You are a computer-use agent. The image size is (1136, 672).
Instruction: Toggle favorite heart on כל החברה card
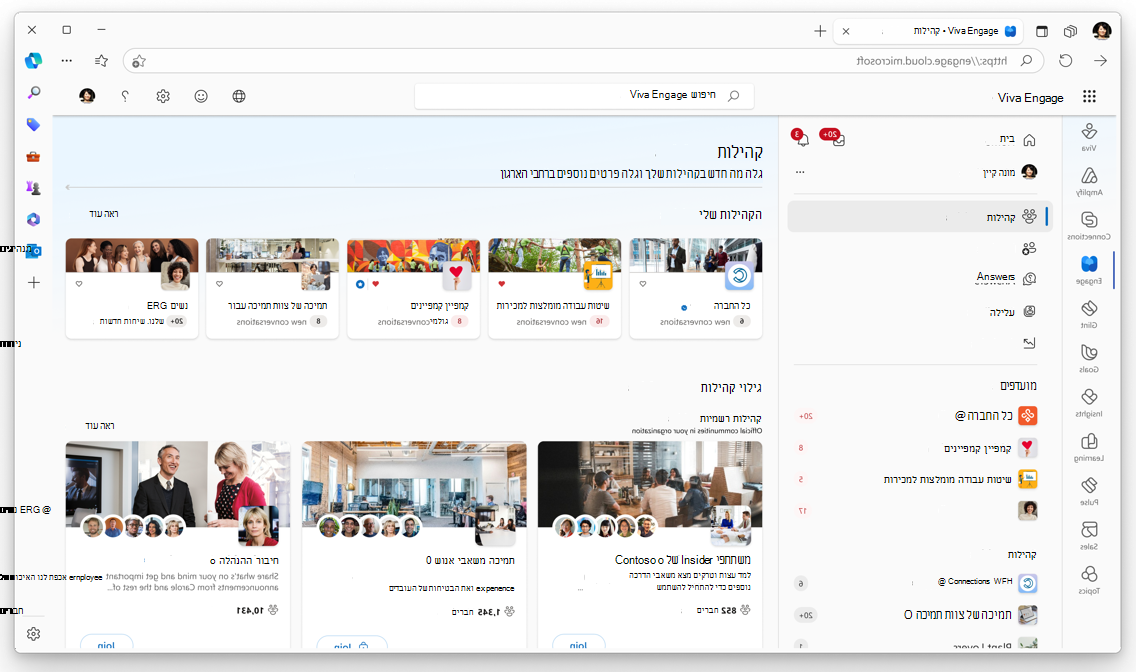(643, 284)
